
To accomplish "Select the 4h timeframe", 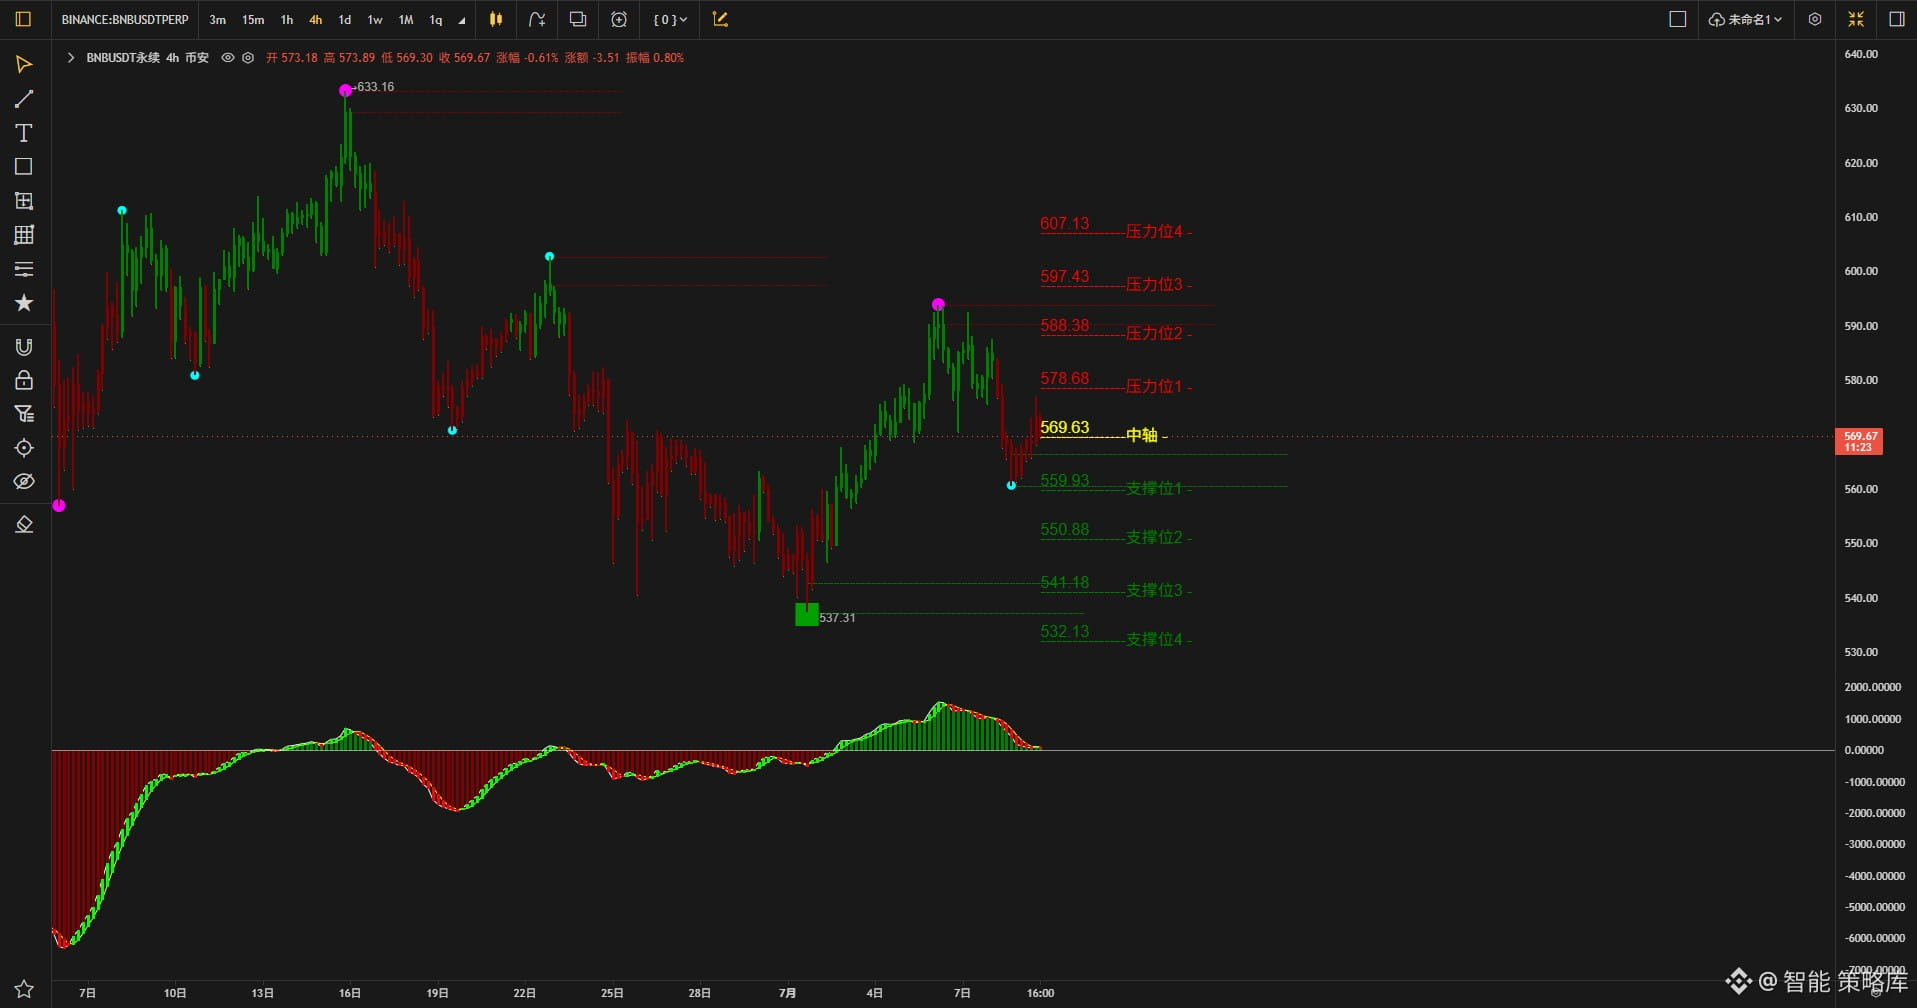I will pyautogui.click(x=315, y=20).
